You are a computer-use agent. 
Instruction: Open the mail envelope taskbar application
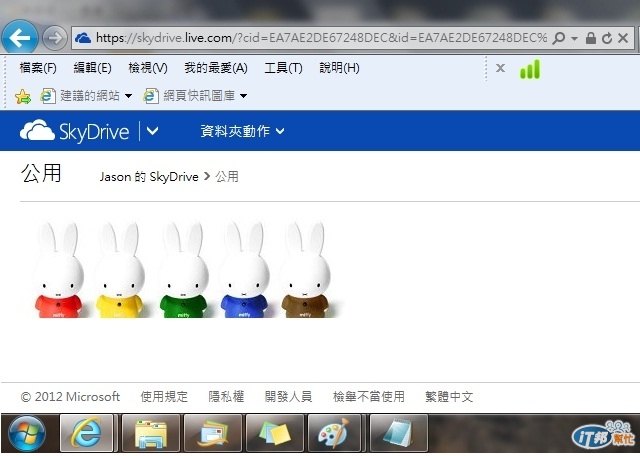pos(213,434)
